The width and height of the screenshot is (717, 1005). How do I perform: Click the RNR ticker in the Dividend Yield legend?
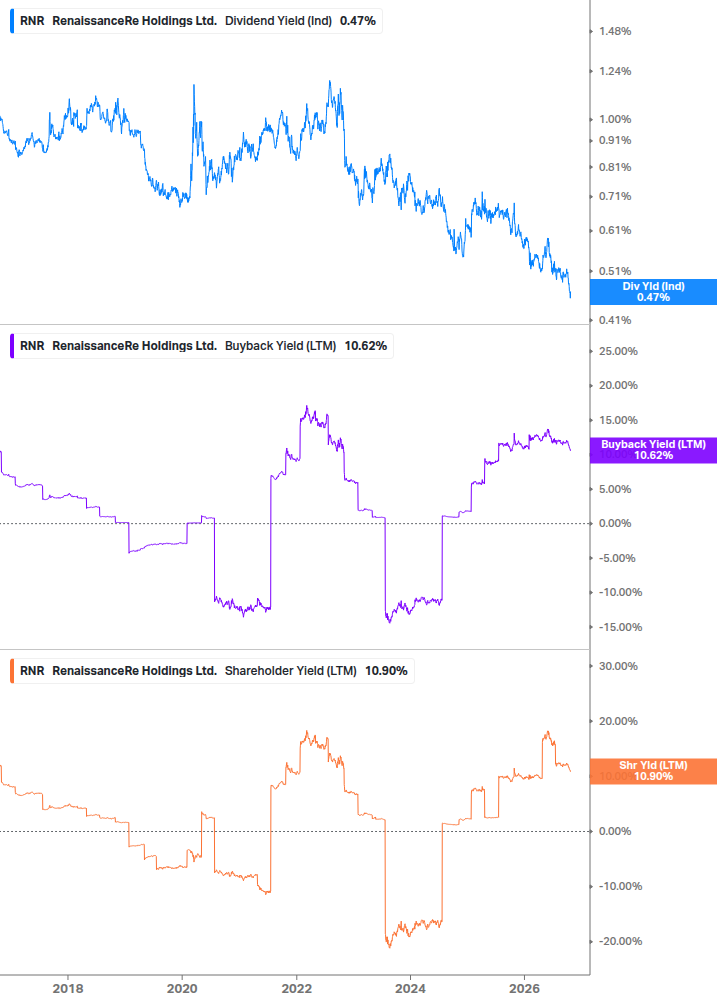click(32, 21)
